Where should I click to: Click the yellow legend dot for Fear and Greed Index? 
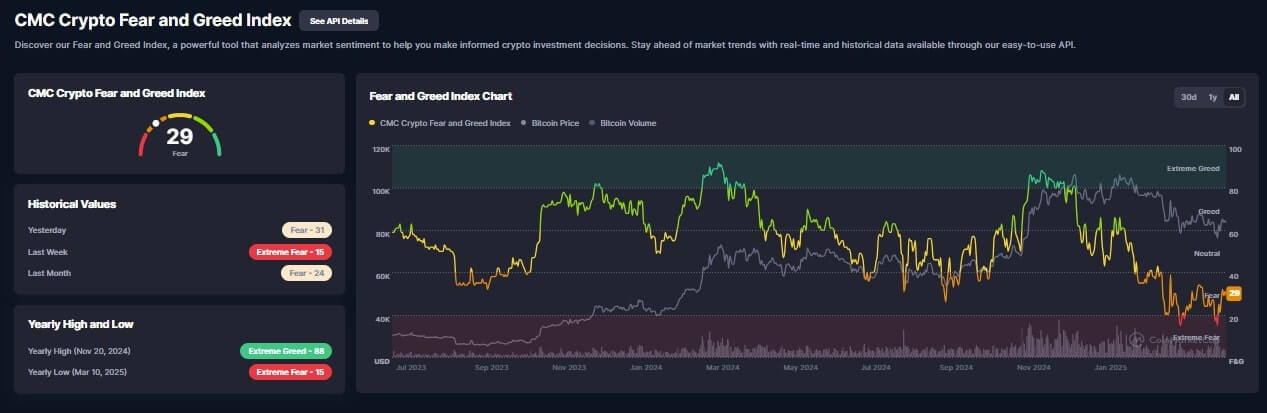click(x=373, y=123)
